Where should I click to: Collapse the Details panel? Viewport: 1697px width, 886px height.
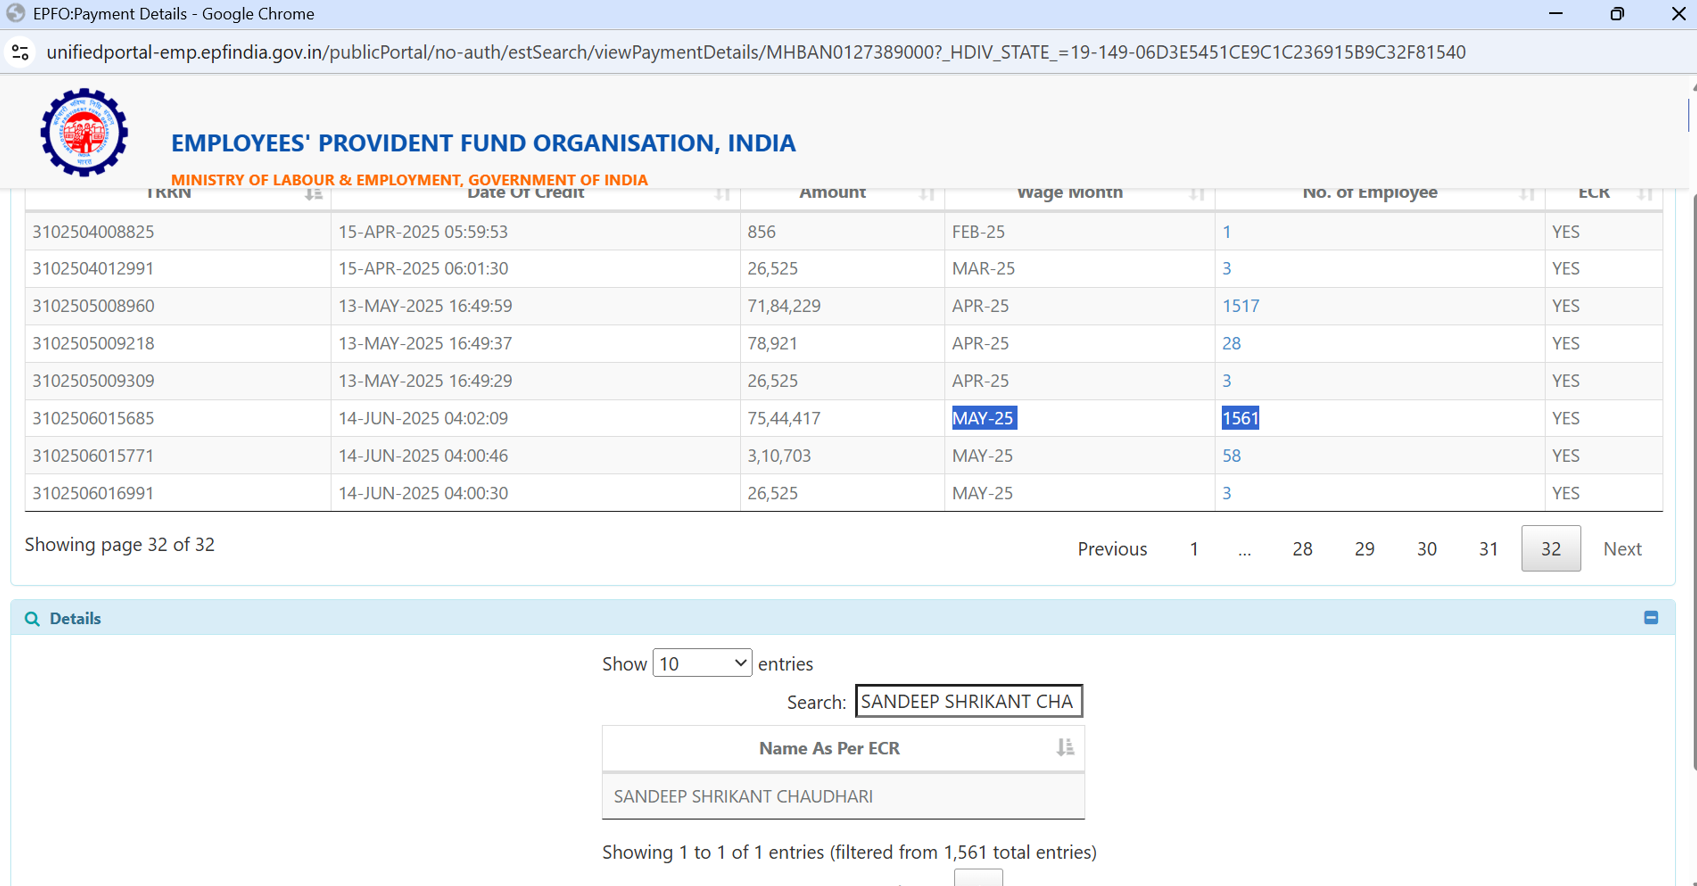pos(1651,618)
